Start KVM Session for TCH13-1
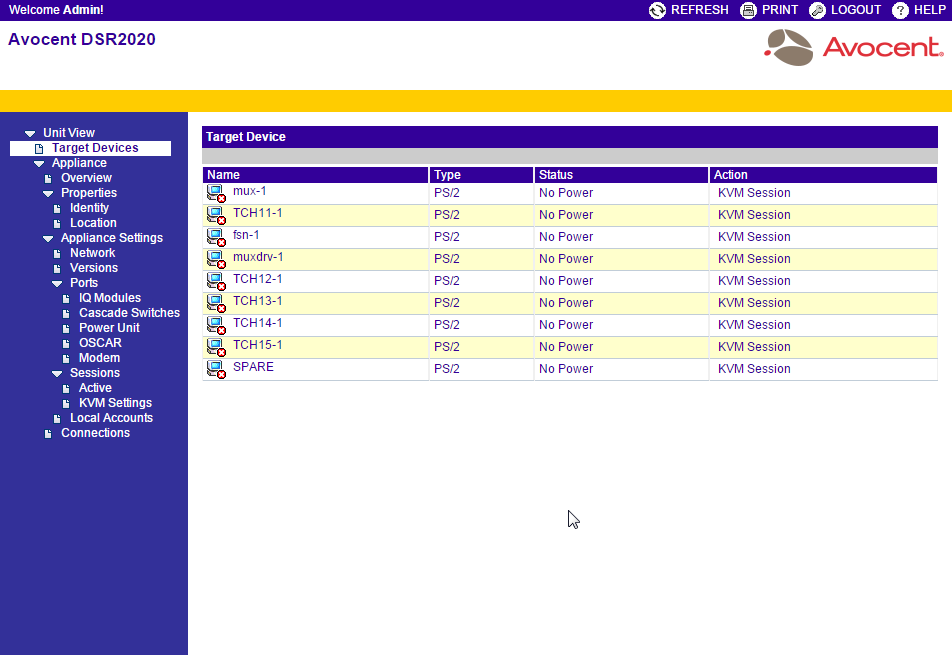The height and width of the screenshot is (655, 952). [754, 302]
